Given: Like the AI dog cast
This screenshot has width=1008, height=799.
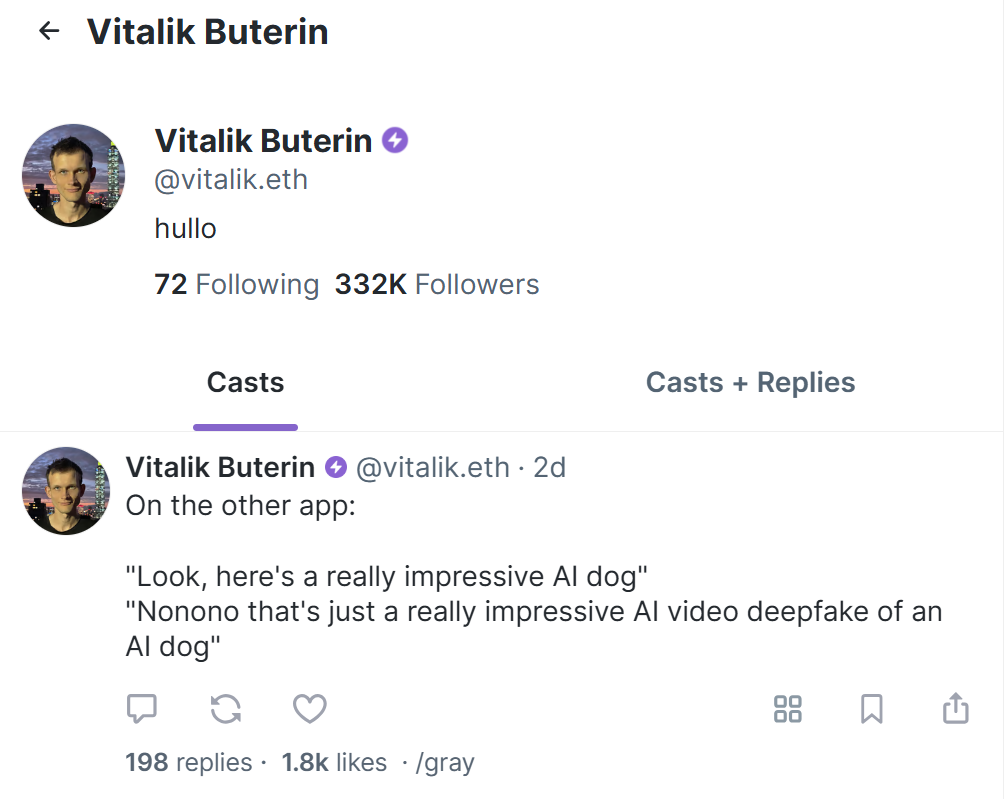Looking at the screenshot, I should [310, 709].
